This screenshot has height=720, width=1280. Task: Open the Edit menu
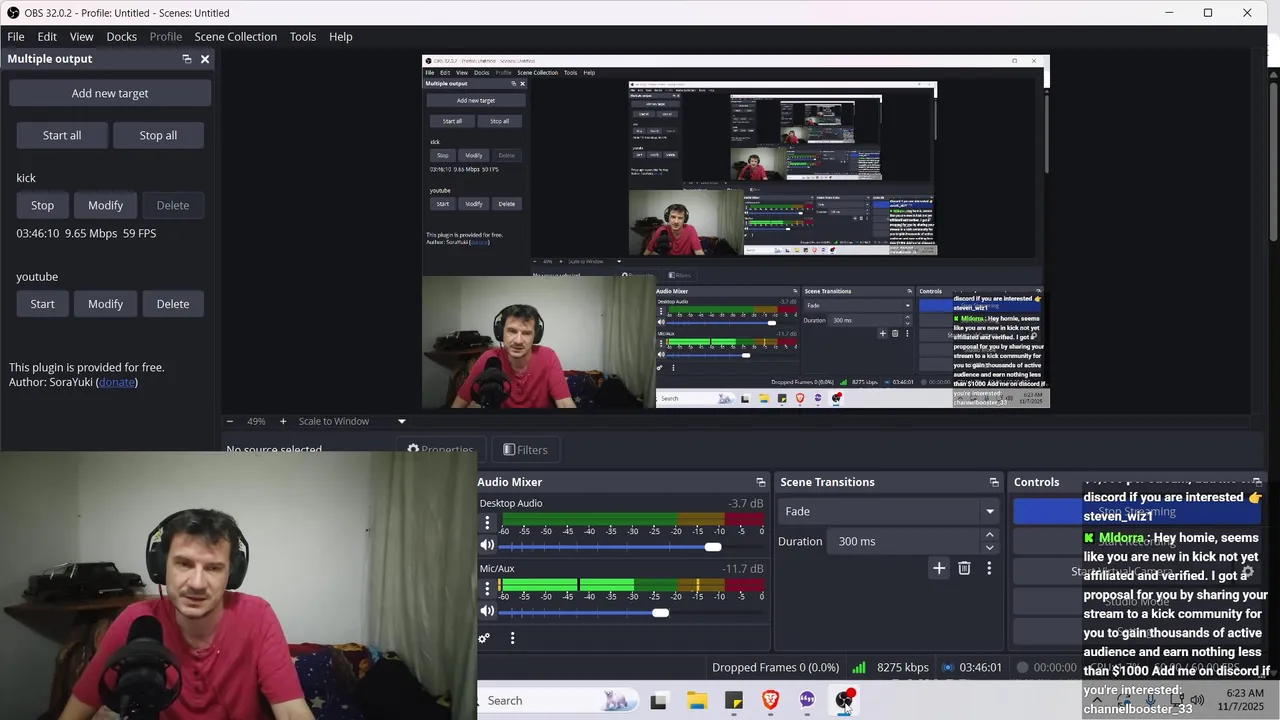[47, 37]
